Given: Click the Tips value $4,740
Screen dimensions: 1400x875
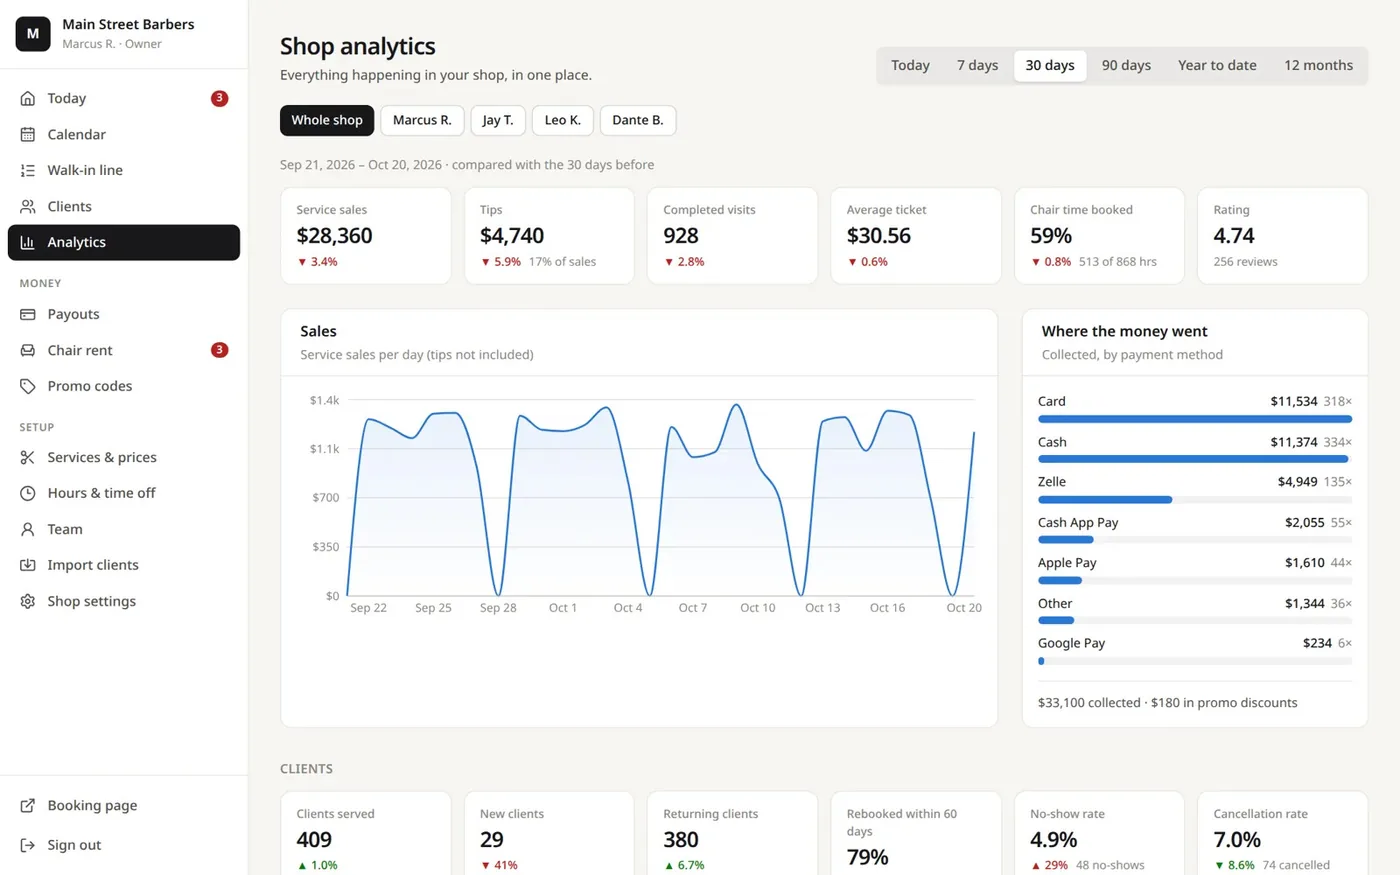Looking at the screenshot, I should click(512, 236).
